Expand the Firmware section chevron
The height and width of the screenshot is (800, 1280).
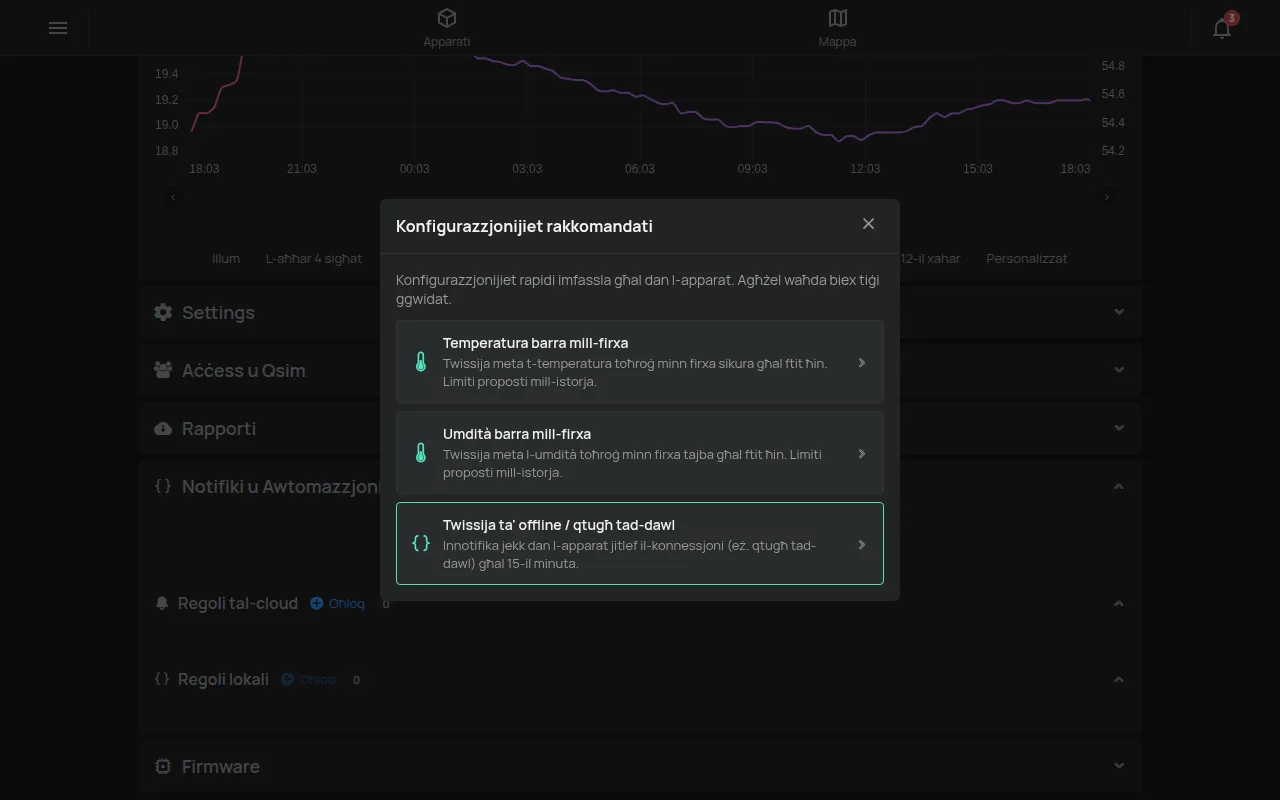[1119, 767]
